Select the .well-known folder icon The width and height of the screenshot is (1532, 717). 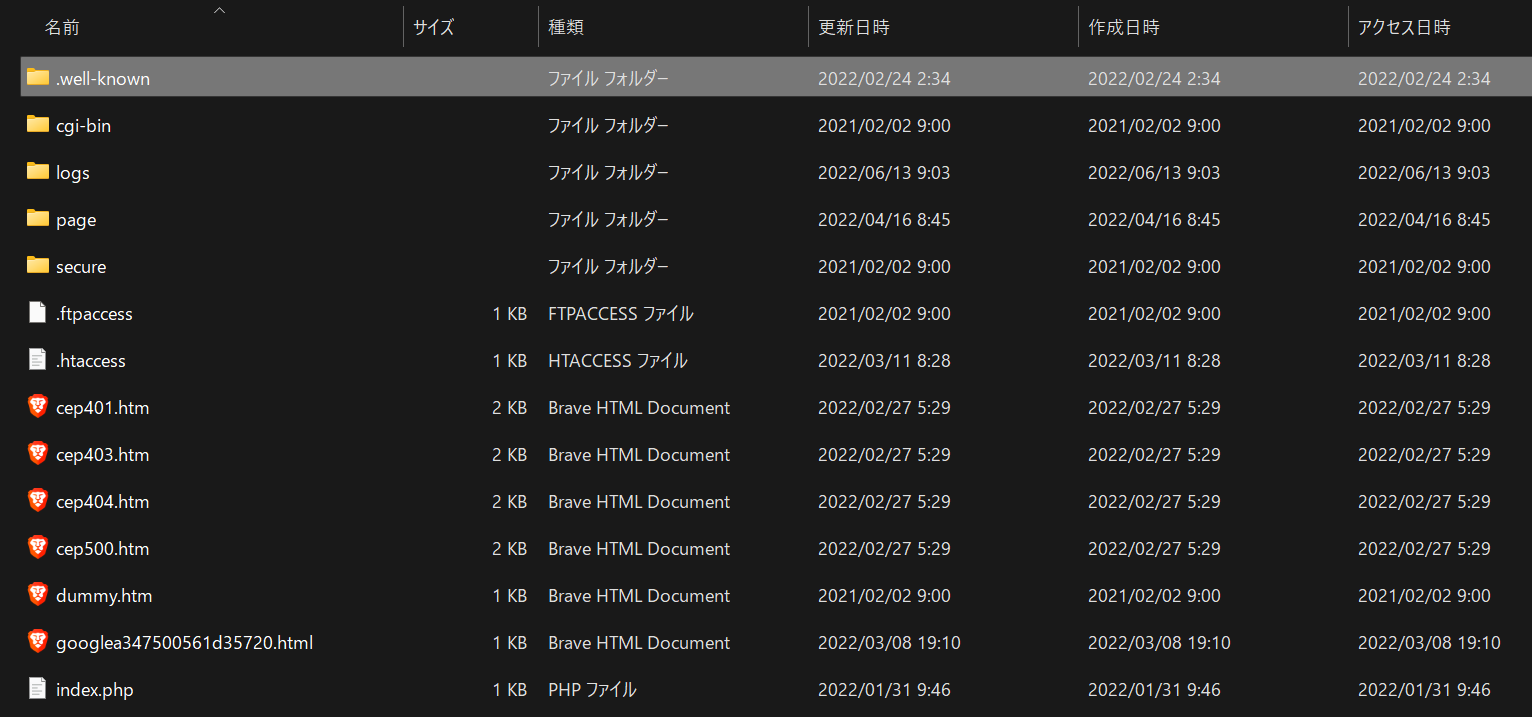pyautogui.click(x=38, y=77)
